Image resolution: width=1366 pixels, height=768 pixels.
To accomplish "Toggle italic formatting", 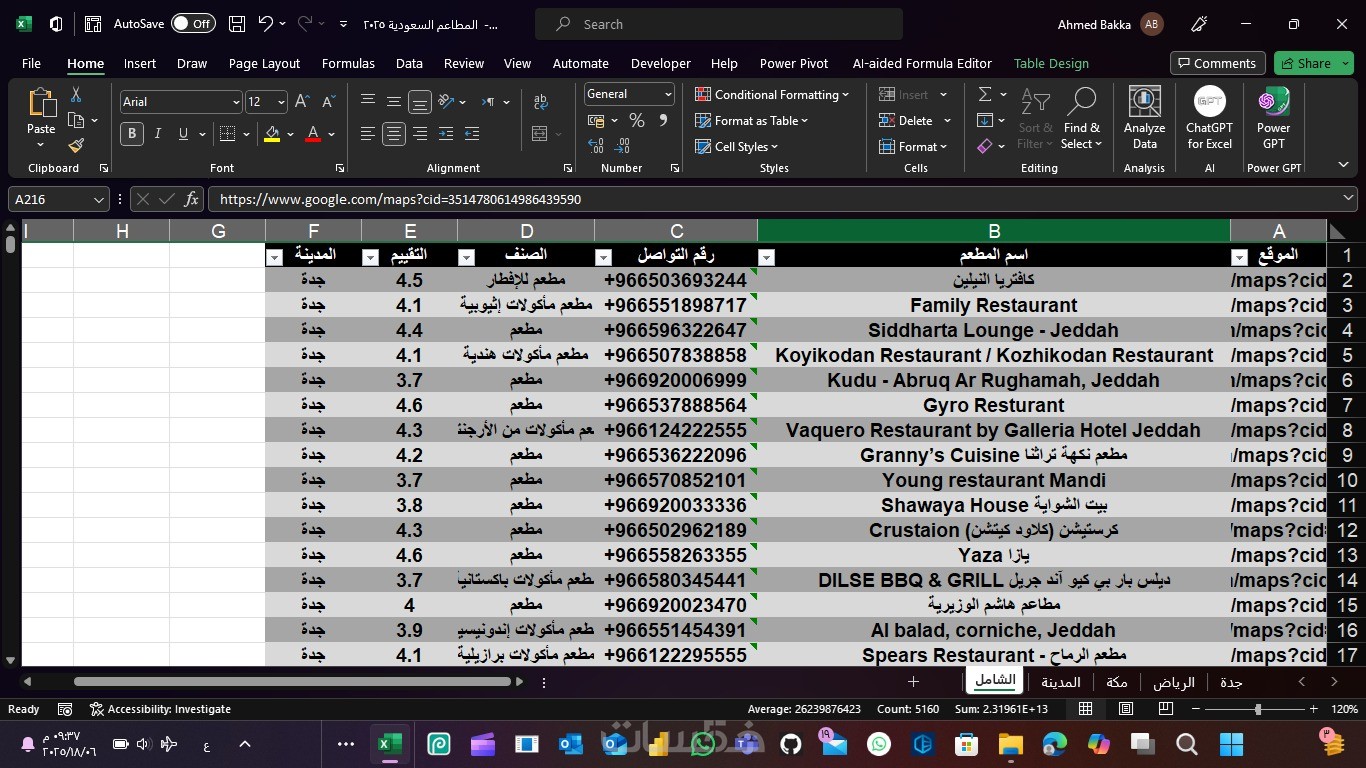I will 157,134.
